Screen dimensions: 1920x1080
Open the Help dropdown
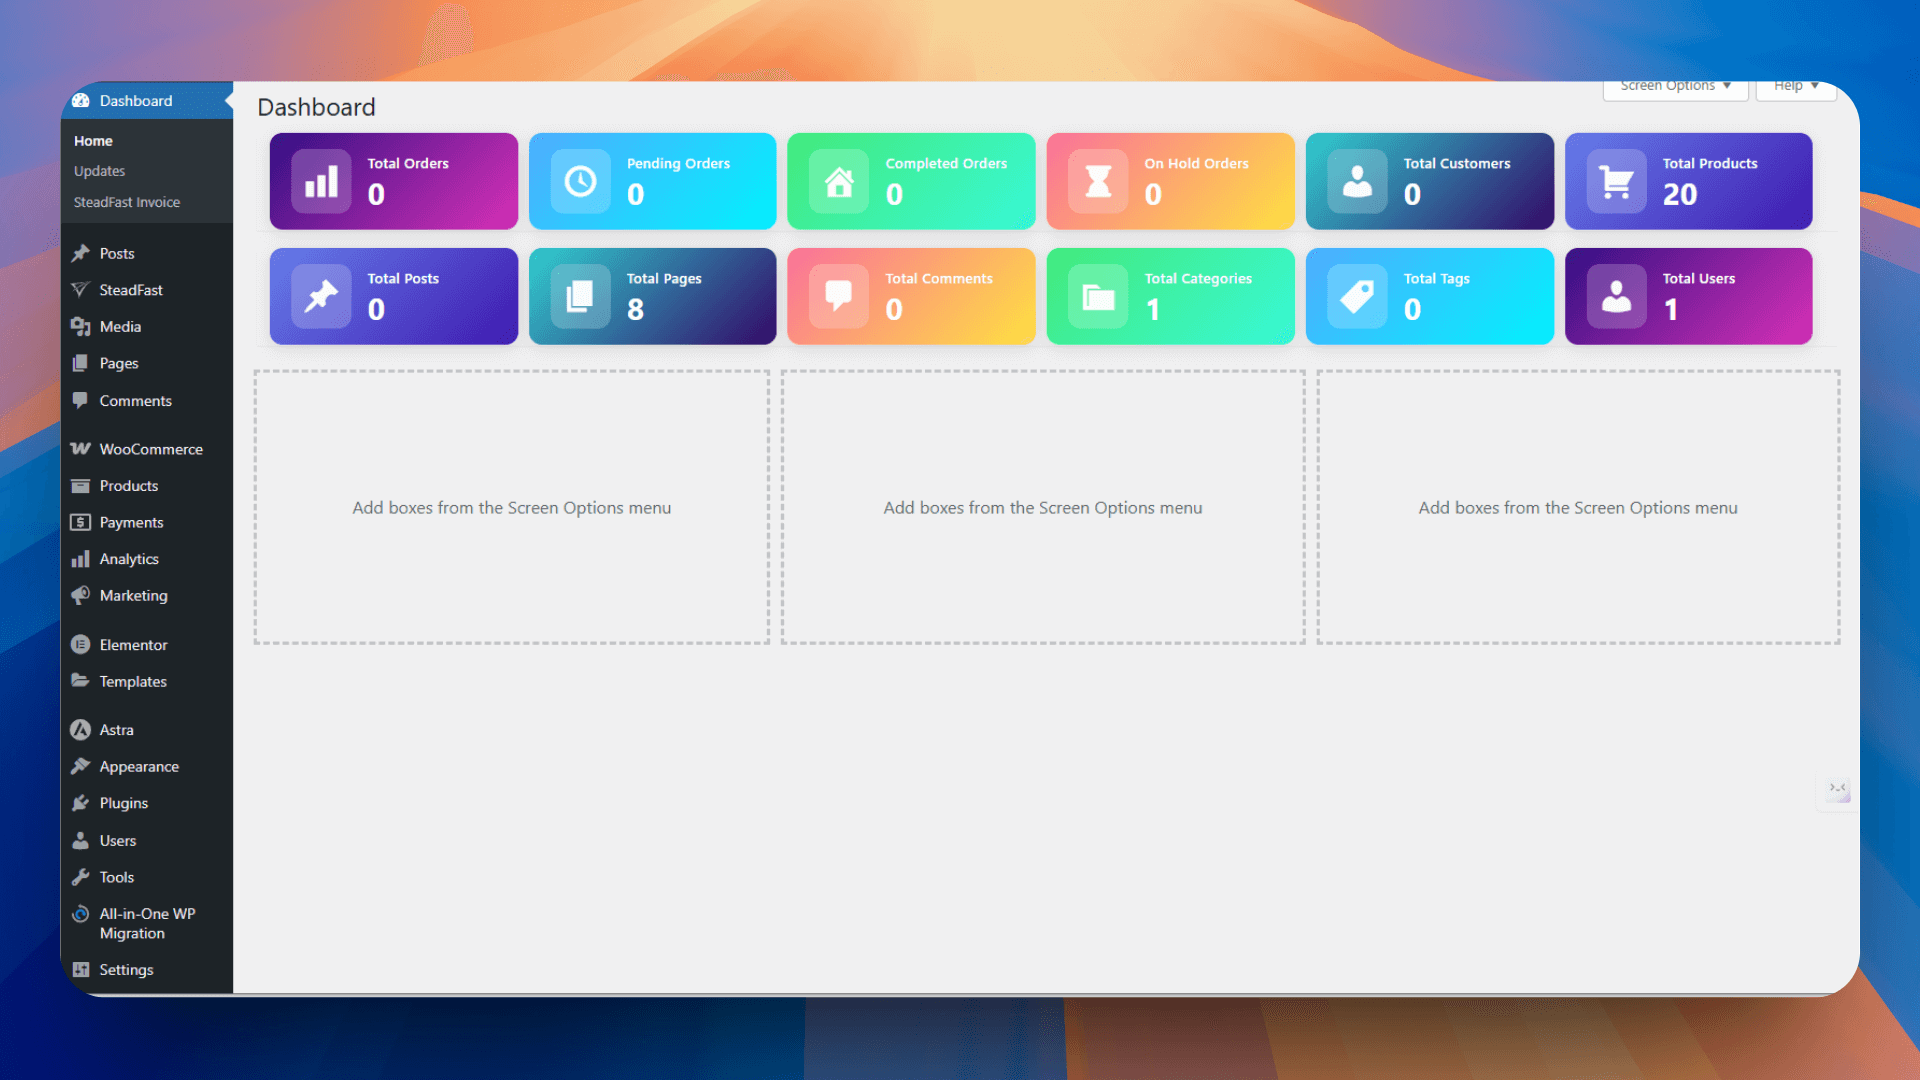[1795, 86]
